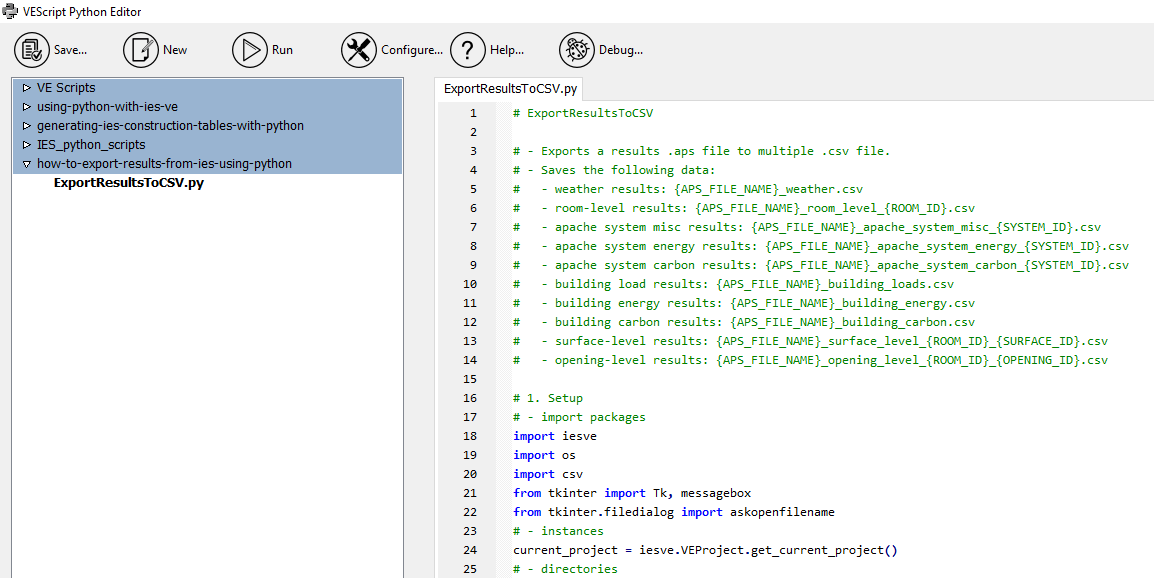Select ExportResultsToCSV.py in the sidebar
The width and height of the screenshot is (1154, 578).
(127, 183)
